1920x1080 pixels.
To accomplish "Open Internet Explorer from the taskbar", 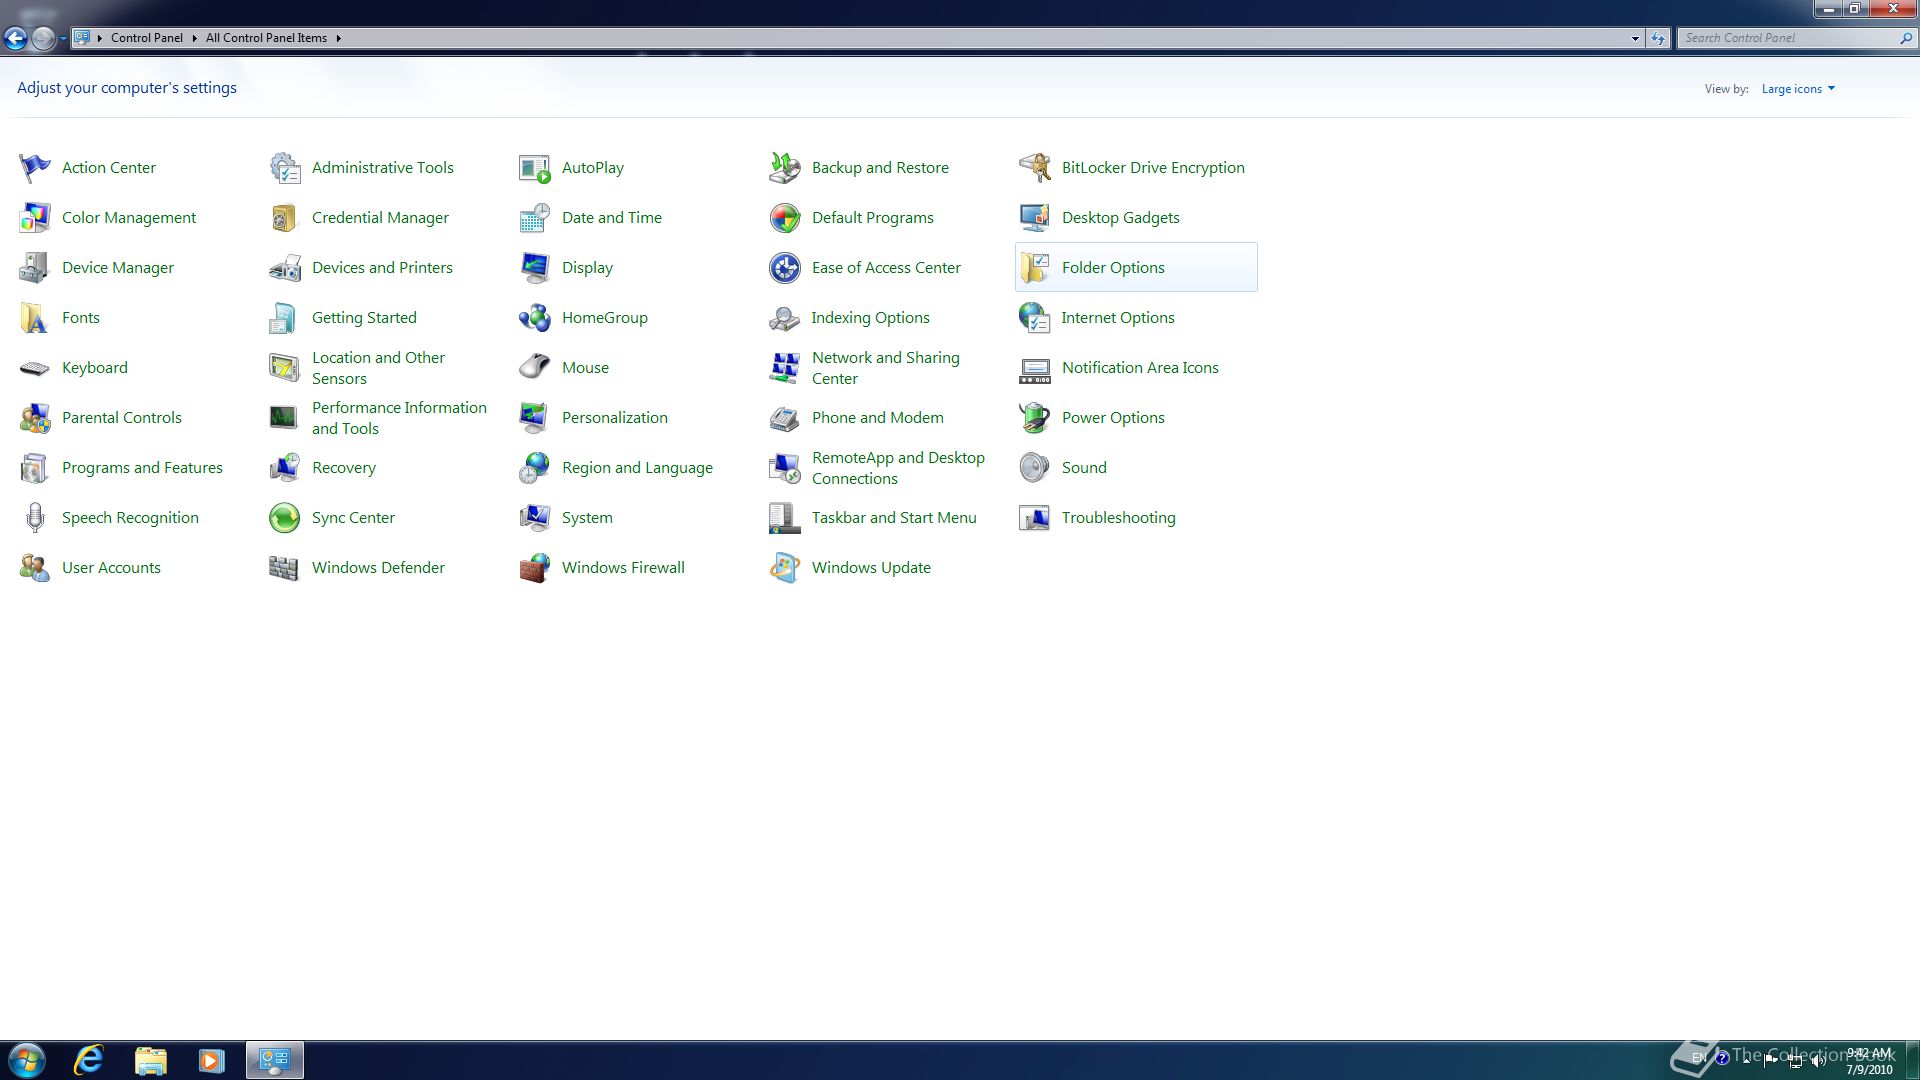I will [90, 1060].
